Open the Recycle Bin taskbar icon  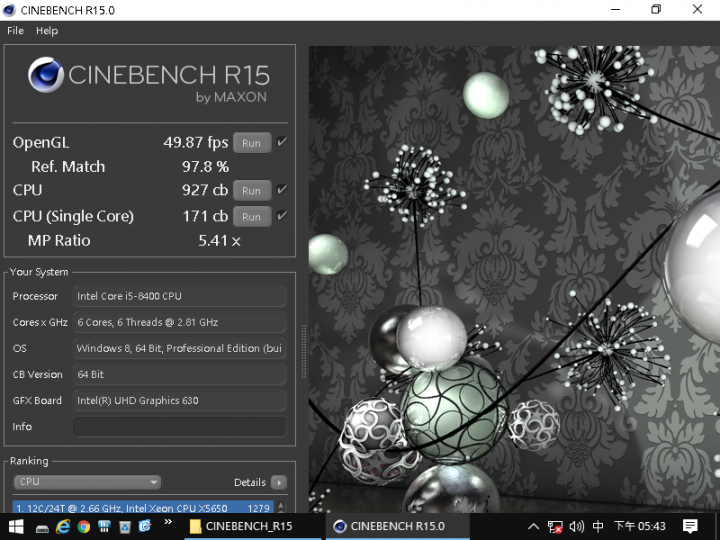coord(125,526)
